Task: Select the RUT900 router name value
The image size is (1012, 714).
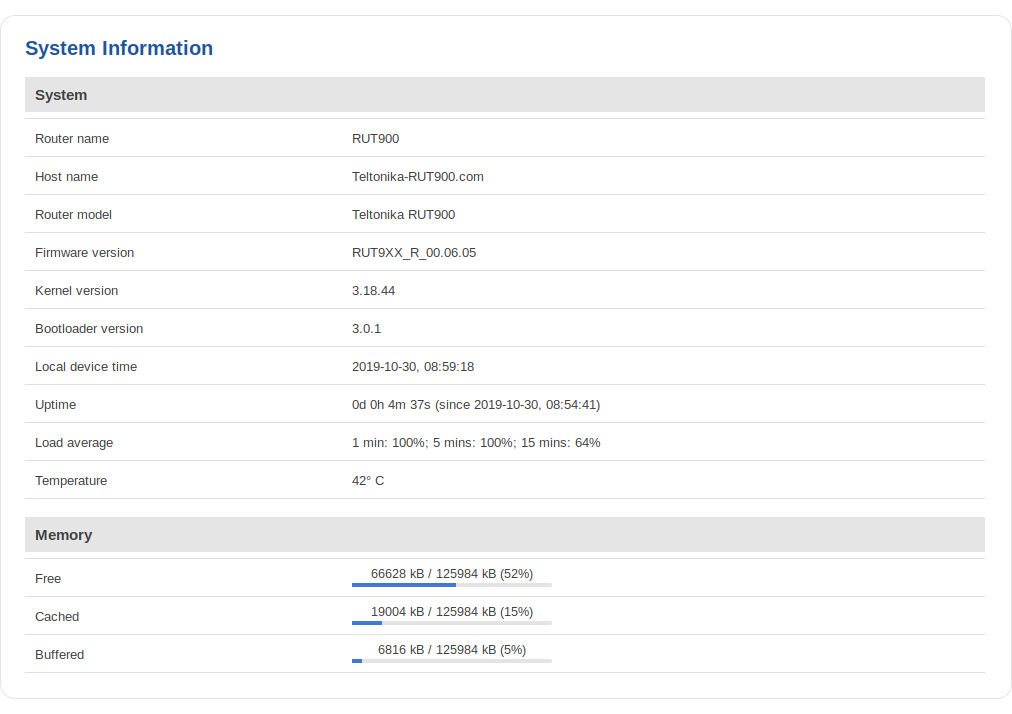Action: click(375, 139)
